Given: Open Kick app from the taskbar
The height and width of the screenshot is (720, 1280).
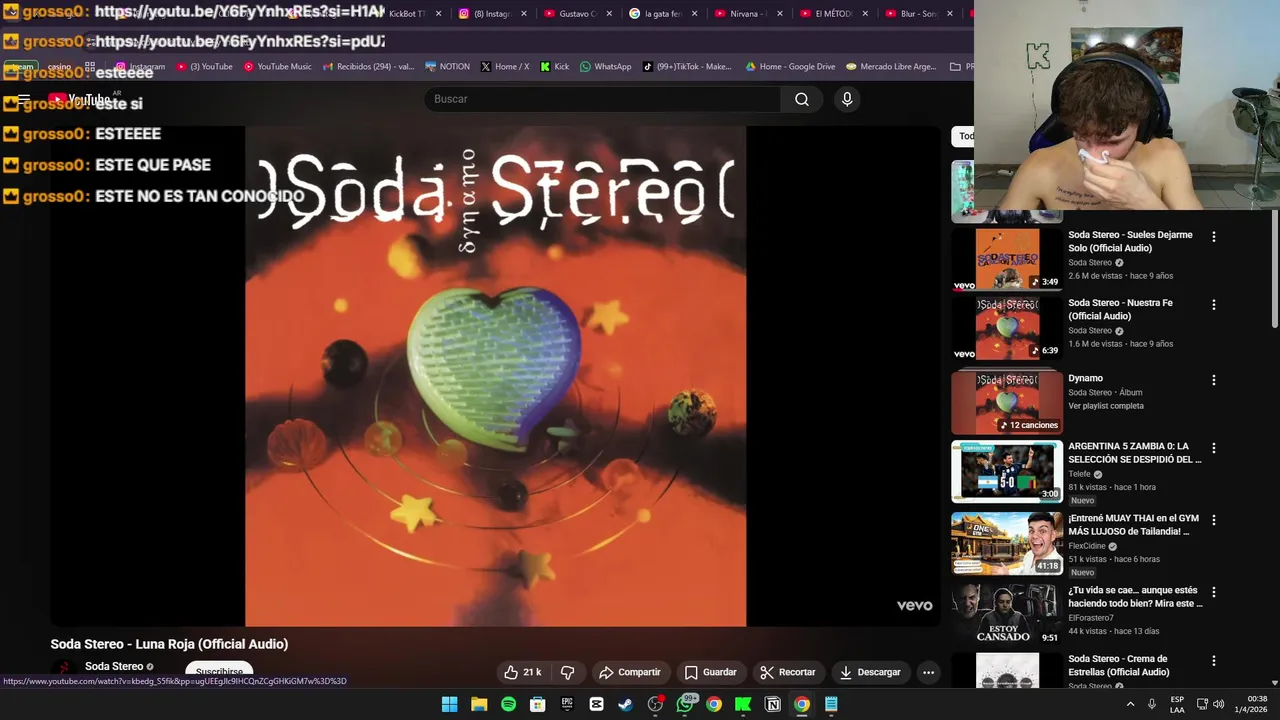Looking at the screenshot, I should click(x=743, y=704).
